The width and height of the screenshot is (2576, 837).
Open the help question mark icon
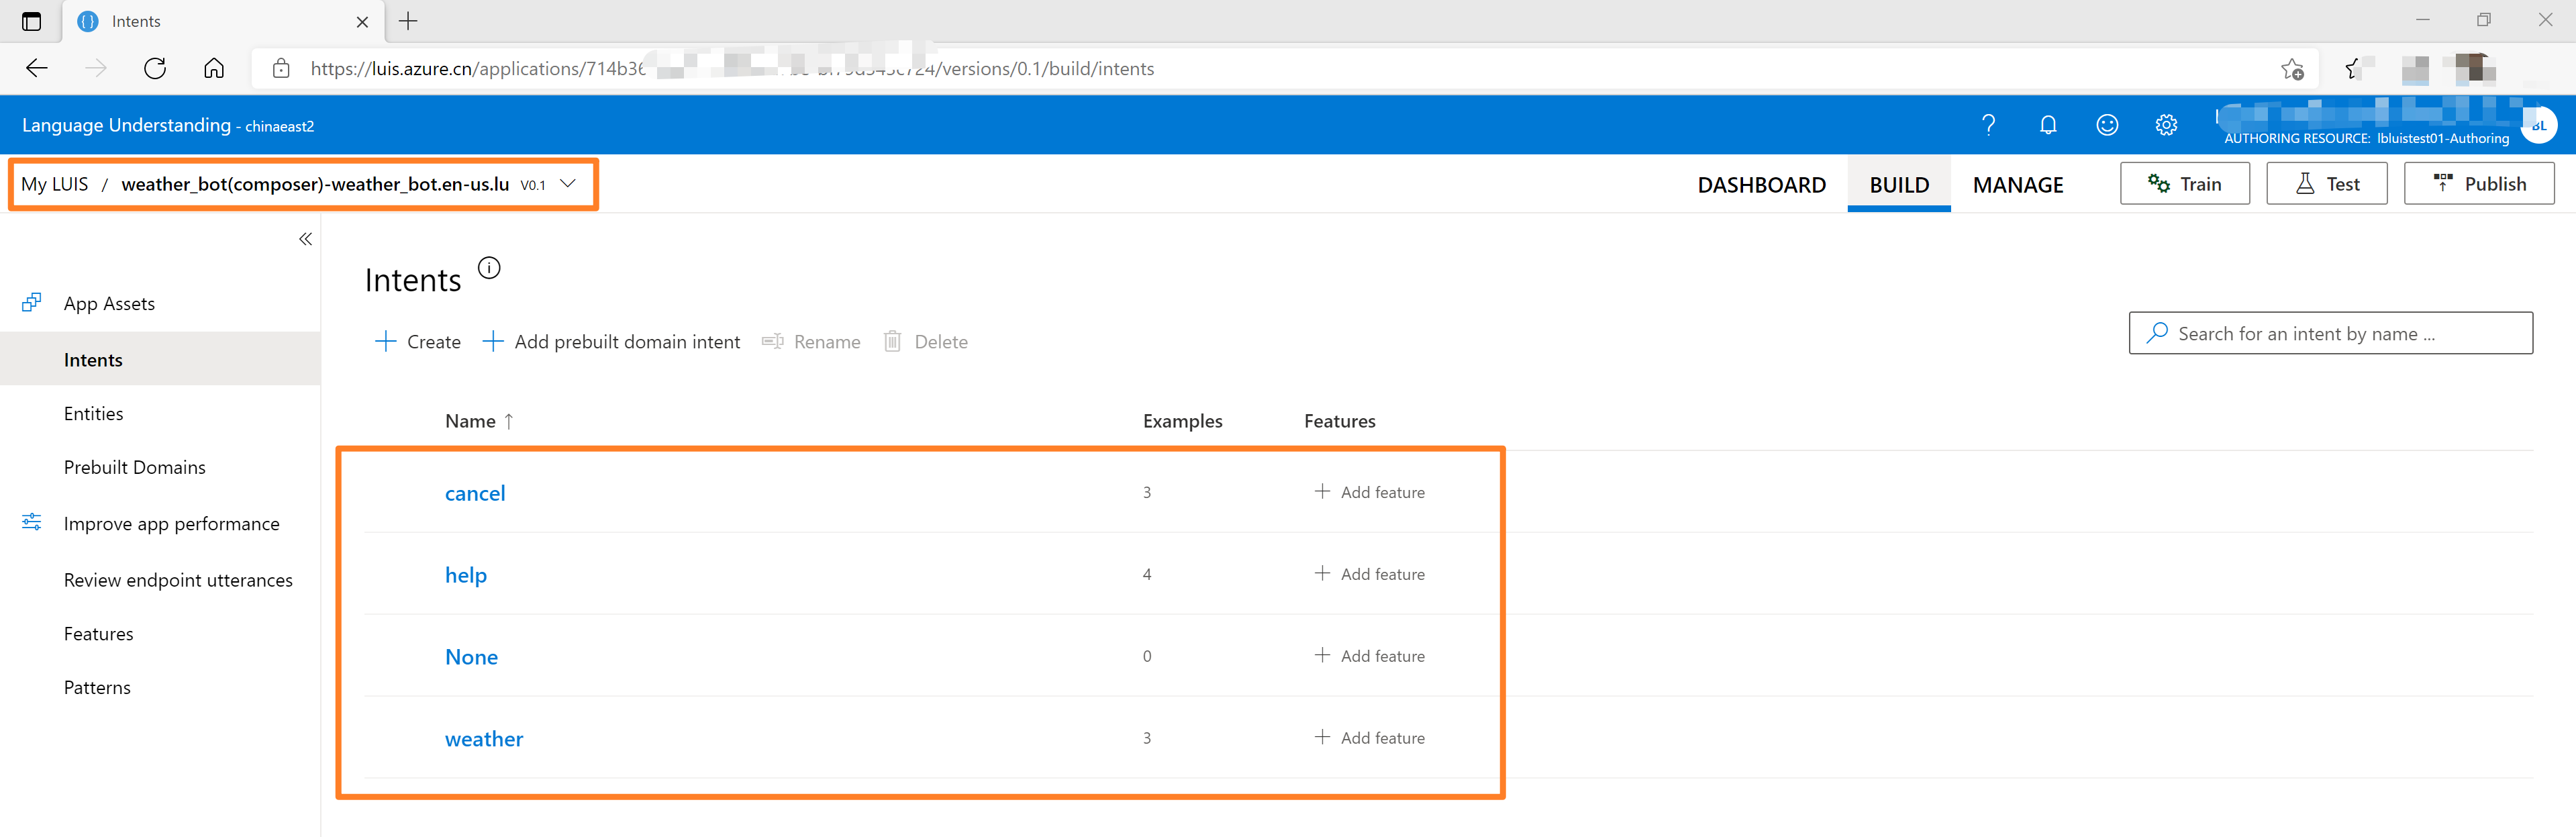[1988, 125]
